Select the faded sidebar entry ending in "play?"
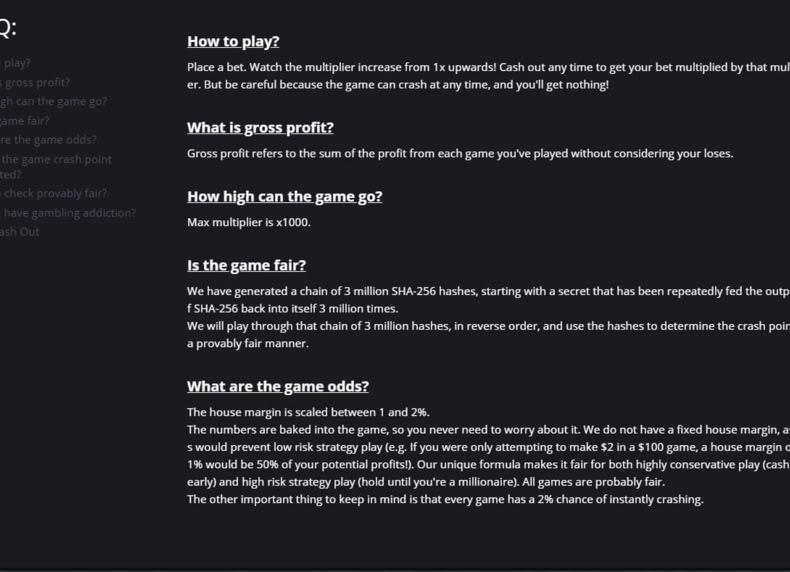 pyautogui.click(x=15, y=63)
